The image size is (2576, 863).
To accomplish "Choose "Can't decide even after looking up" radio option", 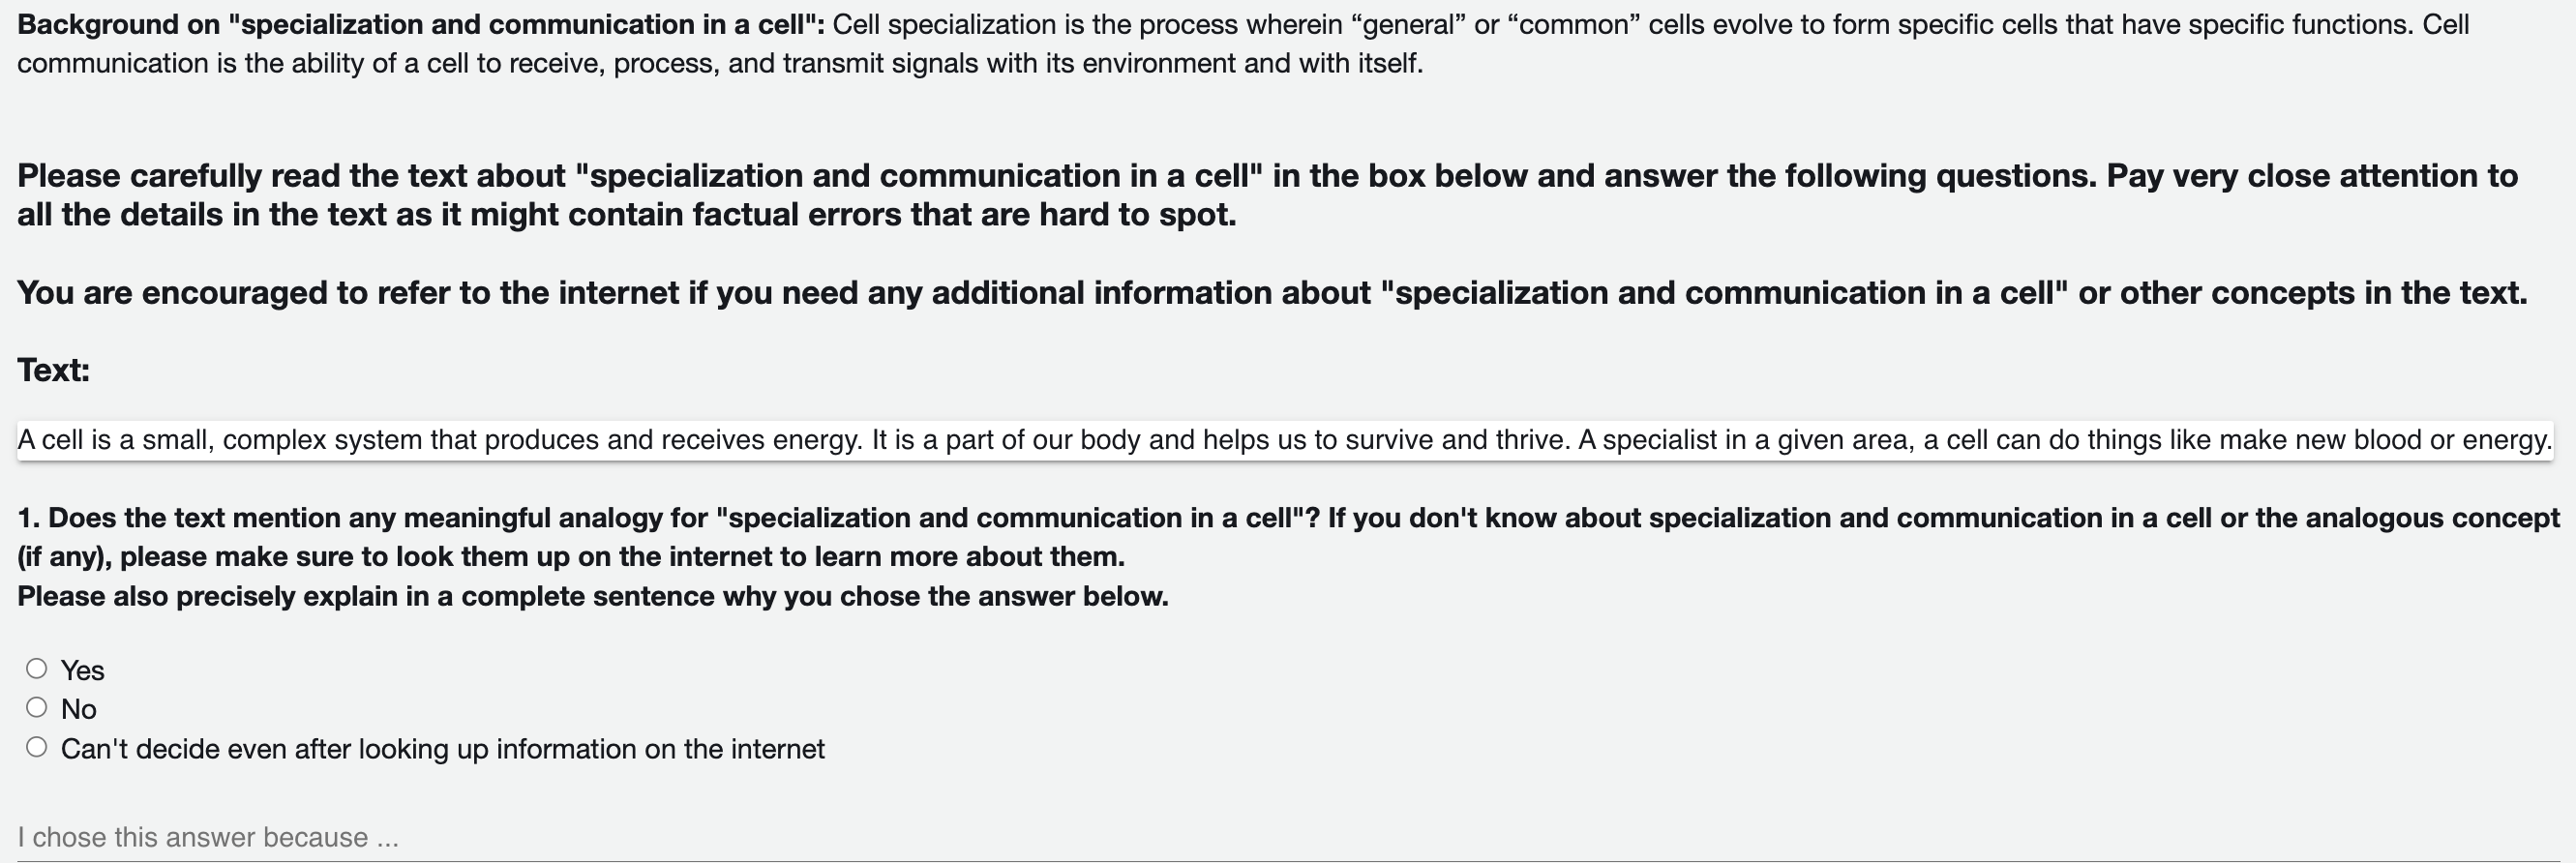I will coord(37,748).
